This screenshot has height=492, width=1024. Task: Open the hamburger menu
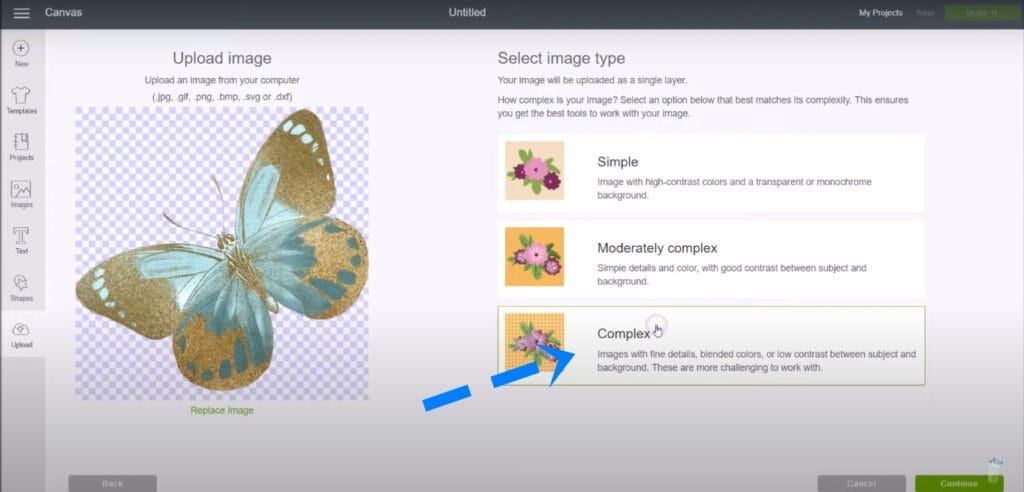(x=21, y=13)
